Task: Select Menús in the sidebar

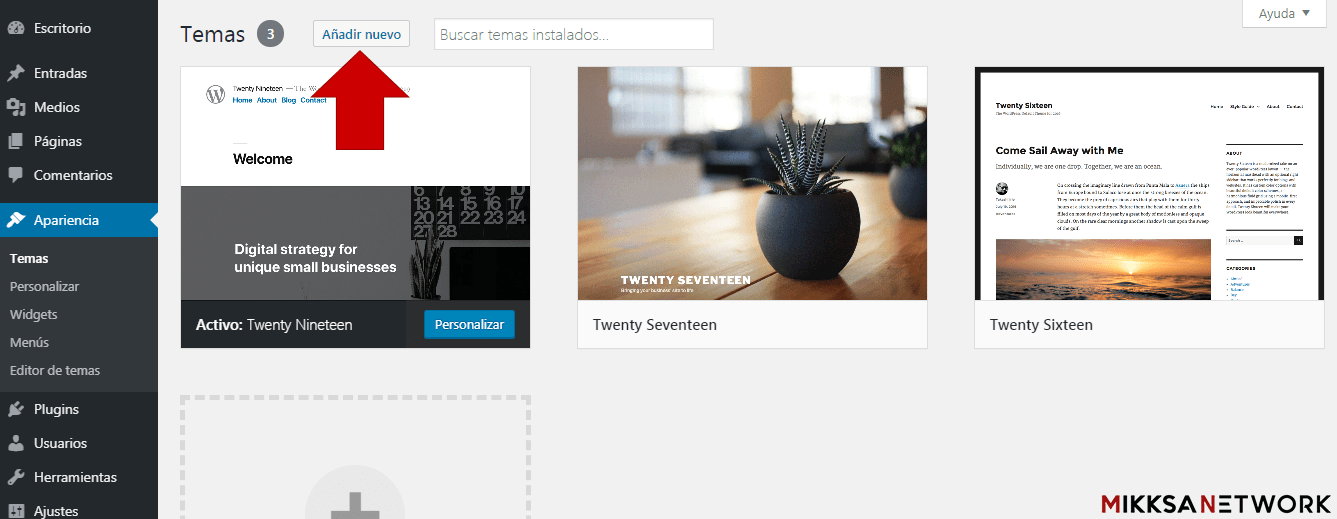Action: pyautogui.click(x=29, y=342)
